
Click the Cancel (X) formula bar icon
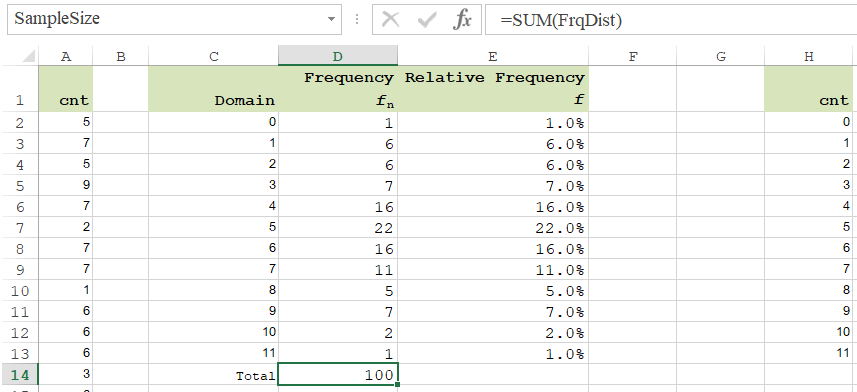tap(390, 20)
